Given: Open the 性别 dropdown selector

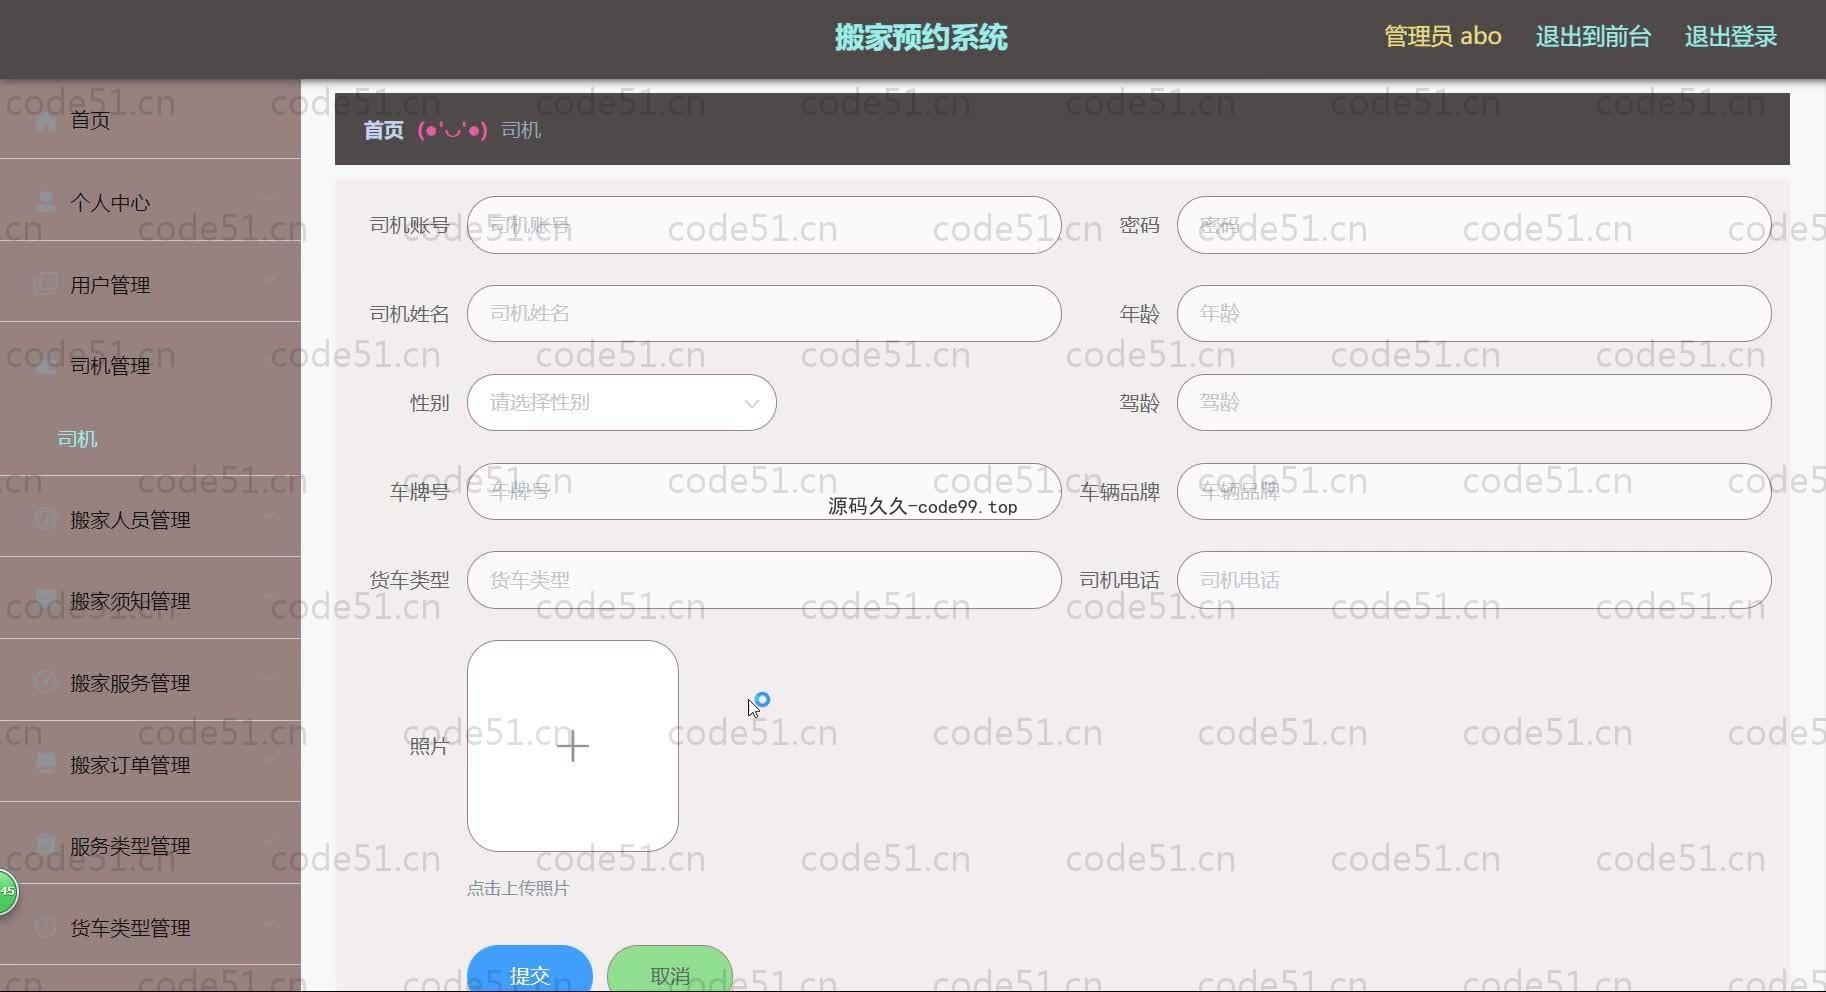Looking at the screenshot, I should tap(621, 403).
